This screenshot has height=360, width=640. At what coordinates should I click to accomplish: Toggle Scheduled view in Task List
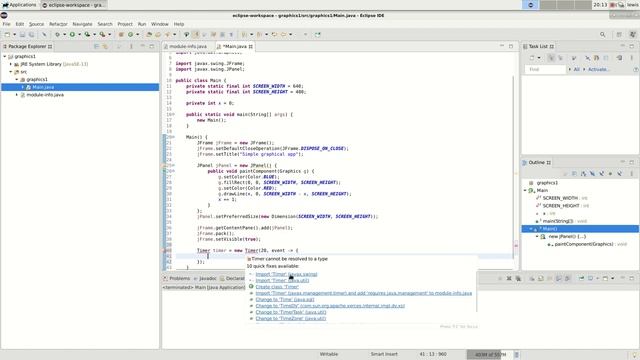[560, 58]
